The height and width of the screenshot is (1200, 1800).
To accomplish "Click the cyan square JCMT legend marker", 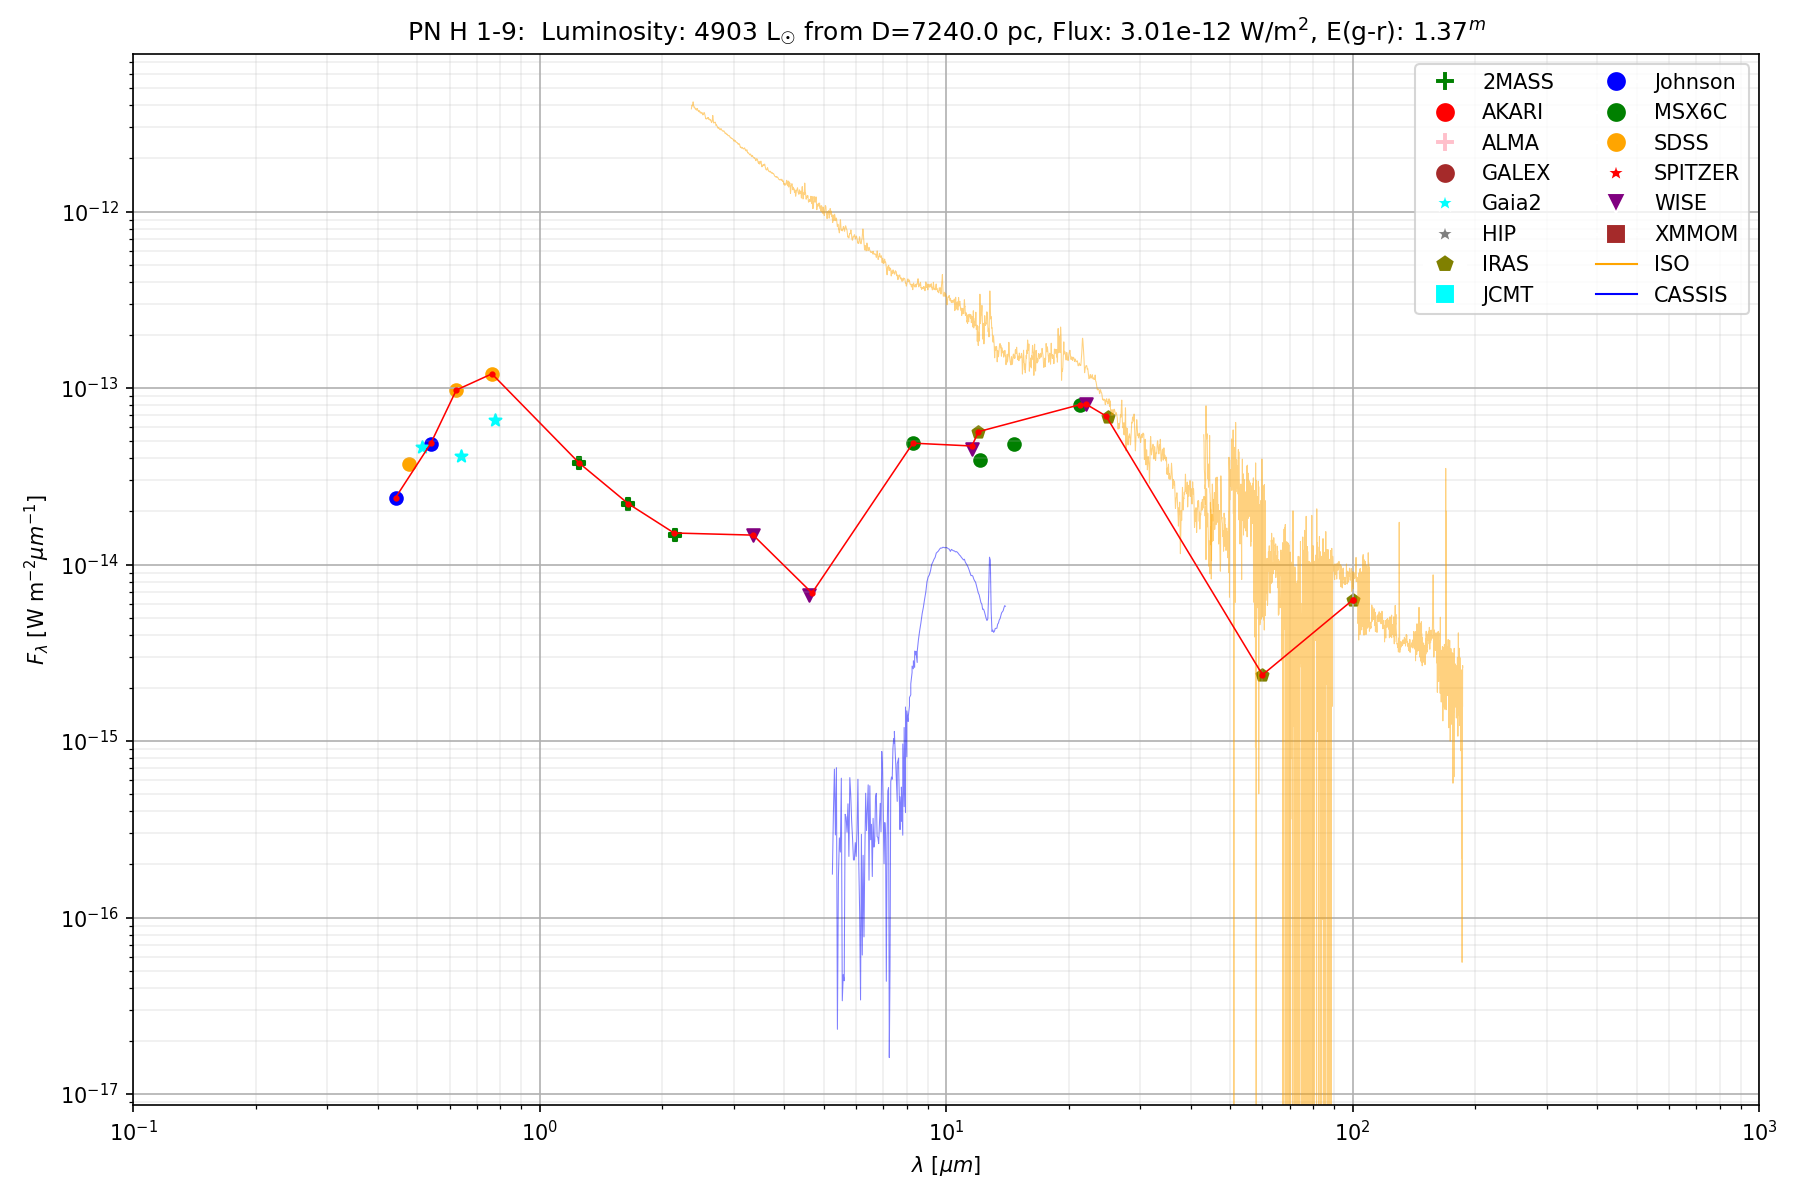I will tap(1444, 294).
